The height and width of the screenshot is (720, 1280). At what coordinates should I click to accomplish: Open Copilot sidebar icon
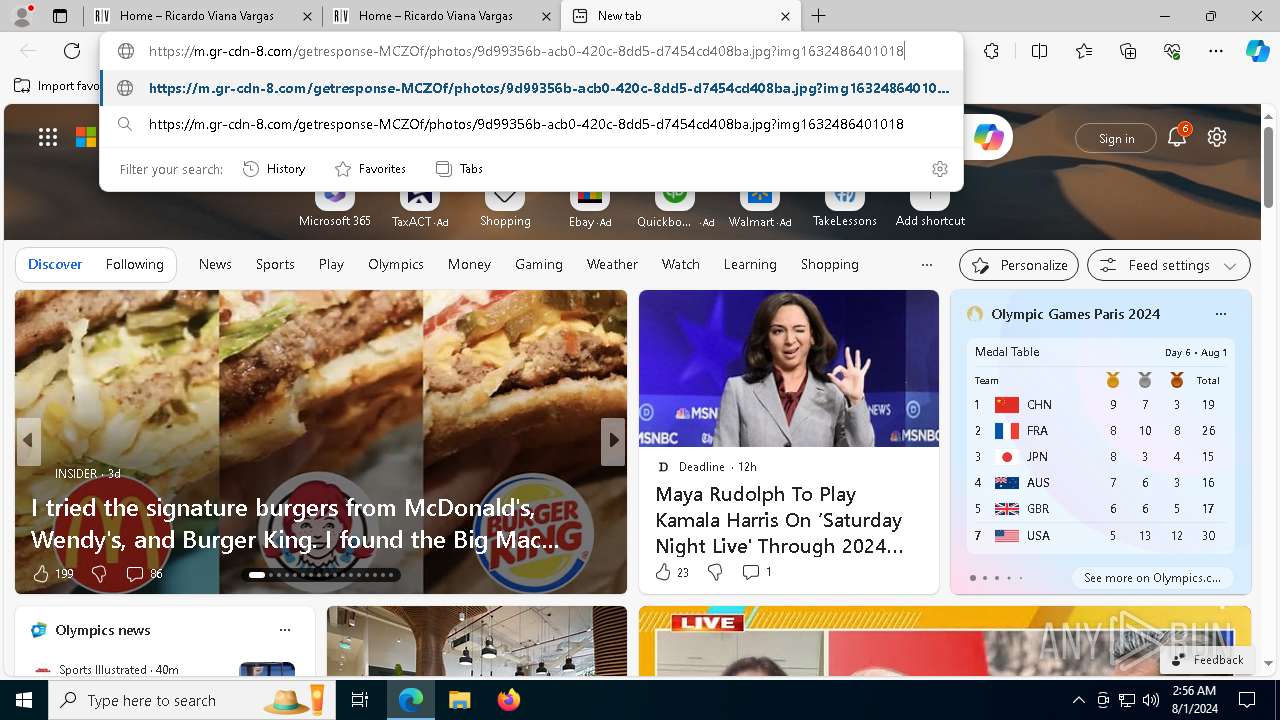(1257, 51)
